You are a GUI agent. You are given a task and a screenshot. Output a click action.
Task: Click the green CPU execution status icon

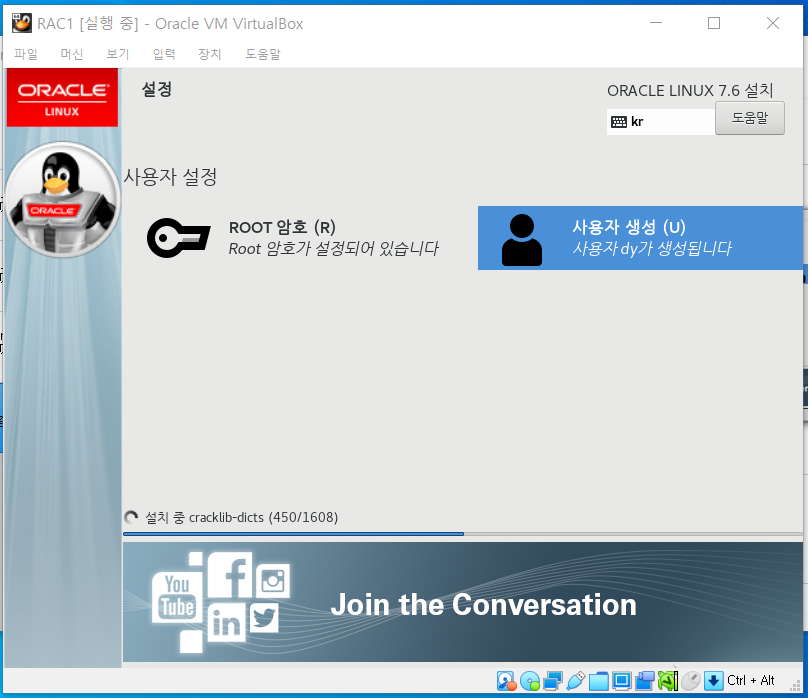(668, 680)
